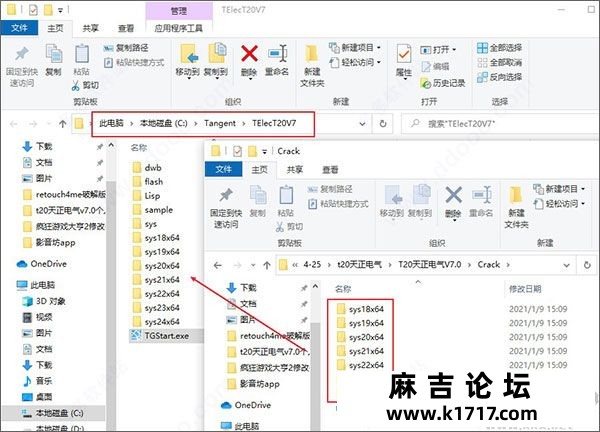This screenshot has width=600, height=432.
Task: Open File (文件) tab in Crack window
Action: [x=223, y=169]
